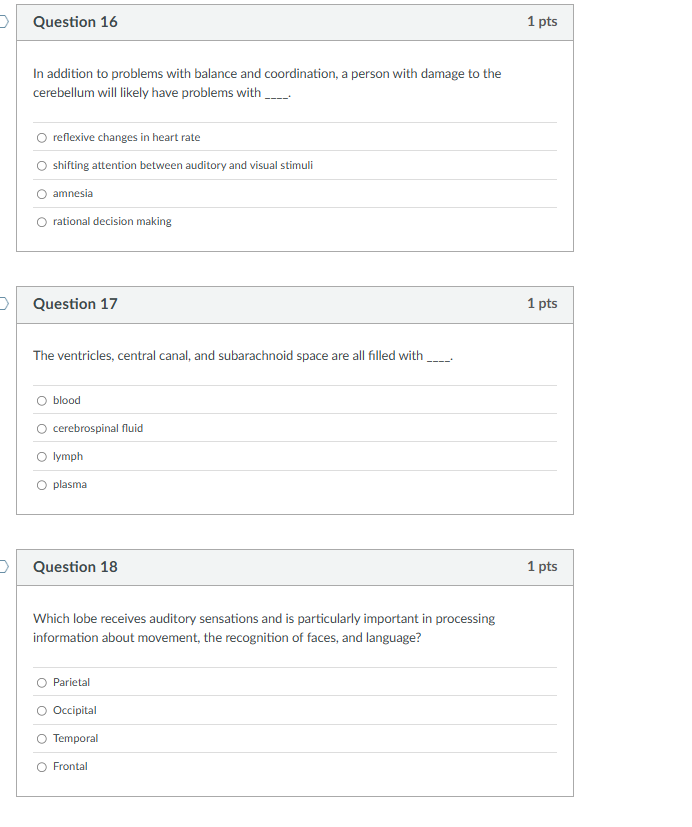This screenshot has width=692, height=827.
Task: Select the "blood" option in Question 17
Action: tap(41, 400)
